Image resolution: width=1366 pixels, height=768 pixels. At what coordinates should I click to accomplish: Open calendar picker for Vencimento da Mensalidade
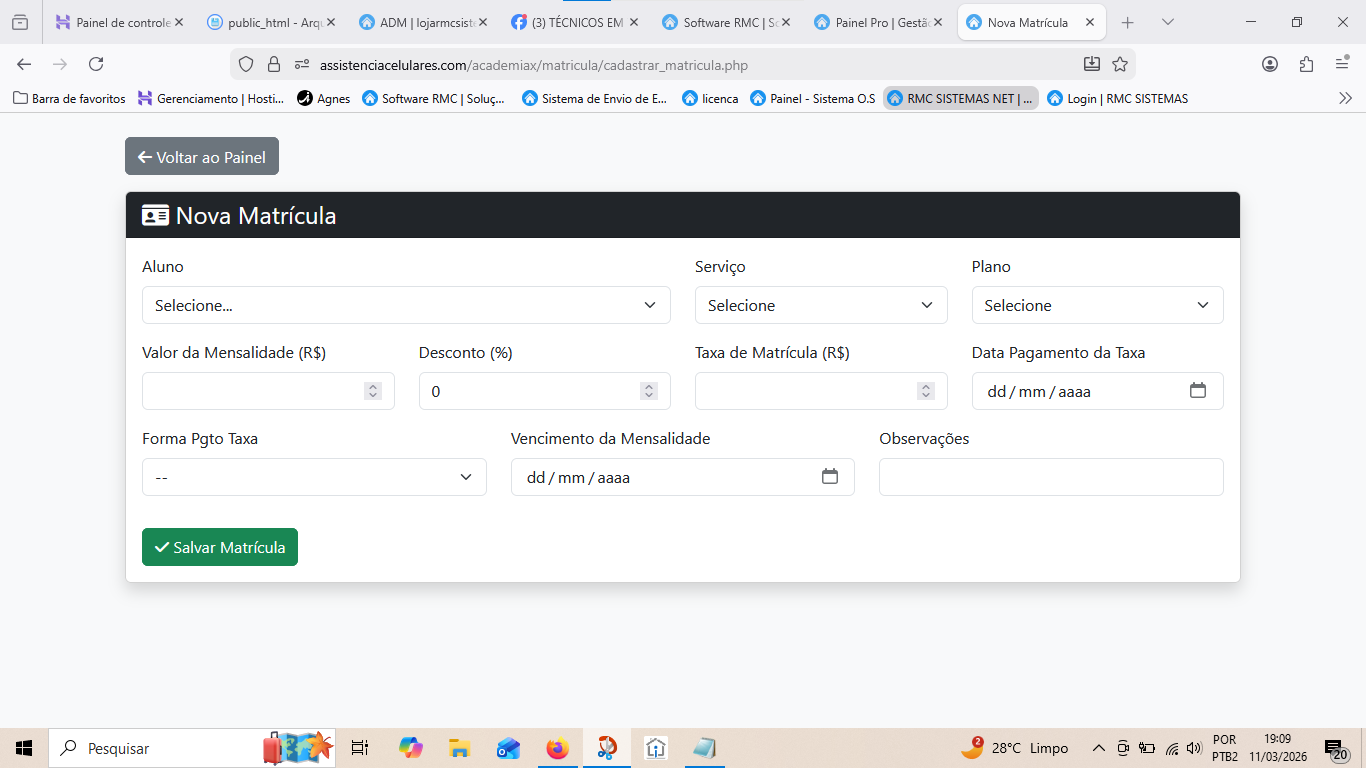point(829,477)
